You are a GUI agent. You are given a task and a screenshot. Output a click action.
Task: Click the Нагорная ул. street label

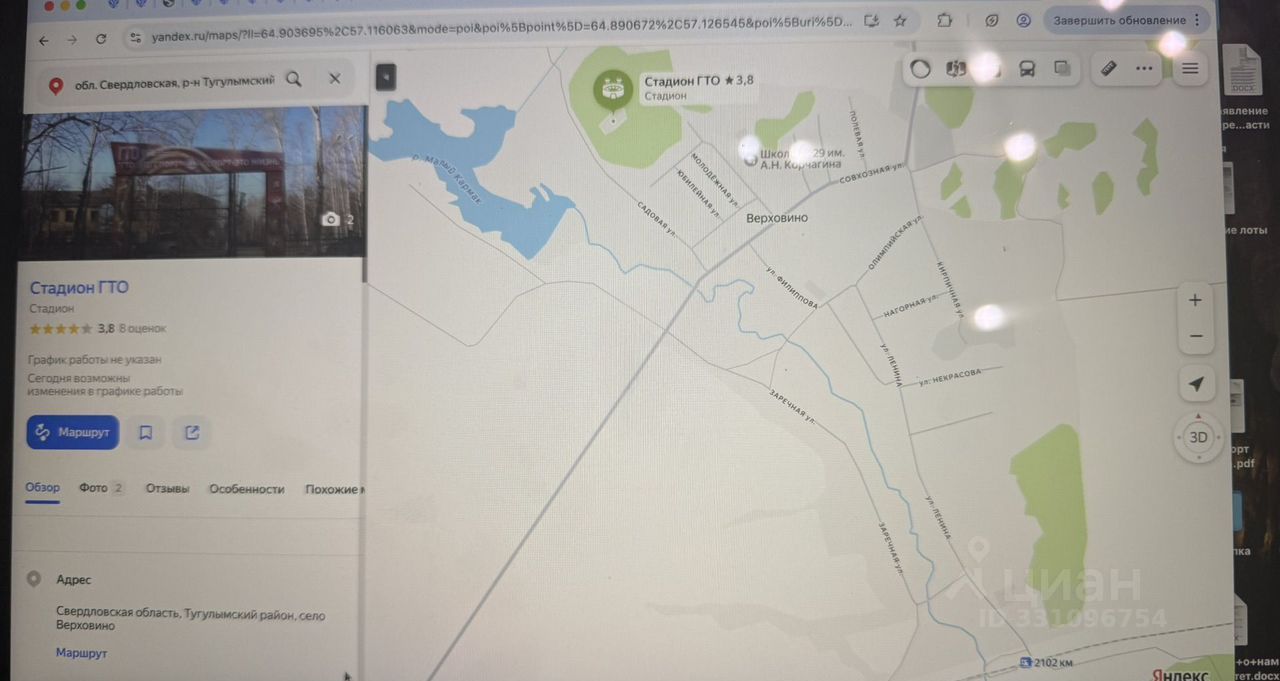[910, 306]
